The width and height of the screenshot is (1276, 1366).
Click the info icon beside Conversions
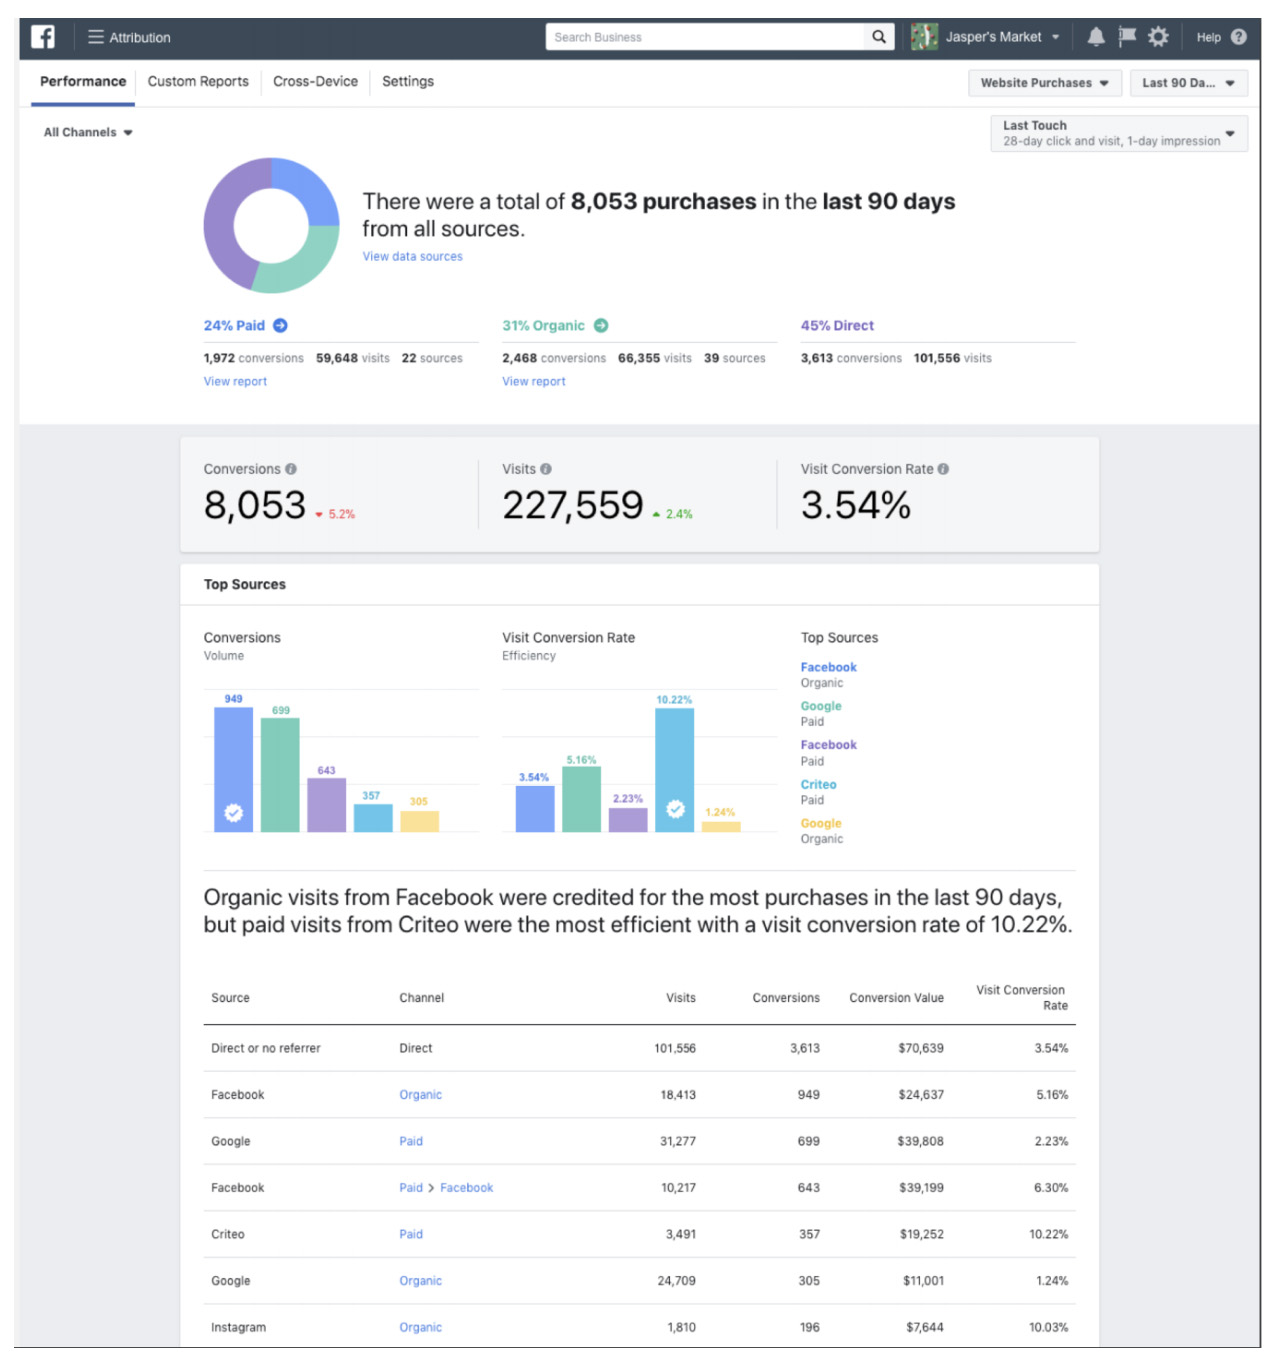tap(291, 469)
